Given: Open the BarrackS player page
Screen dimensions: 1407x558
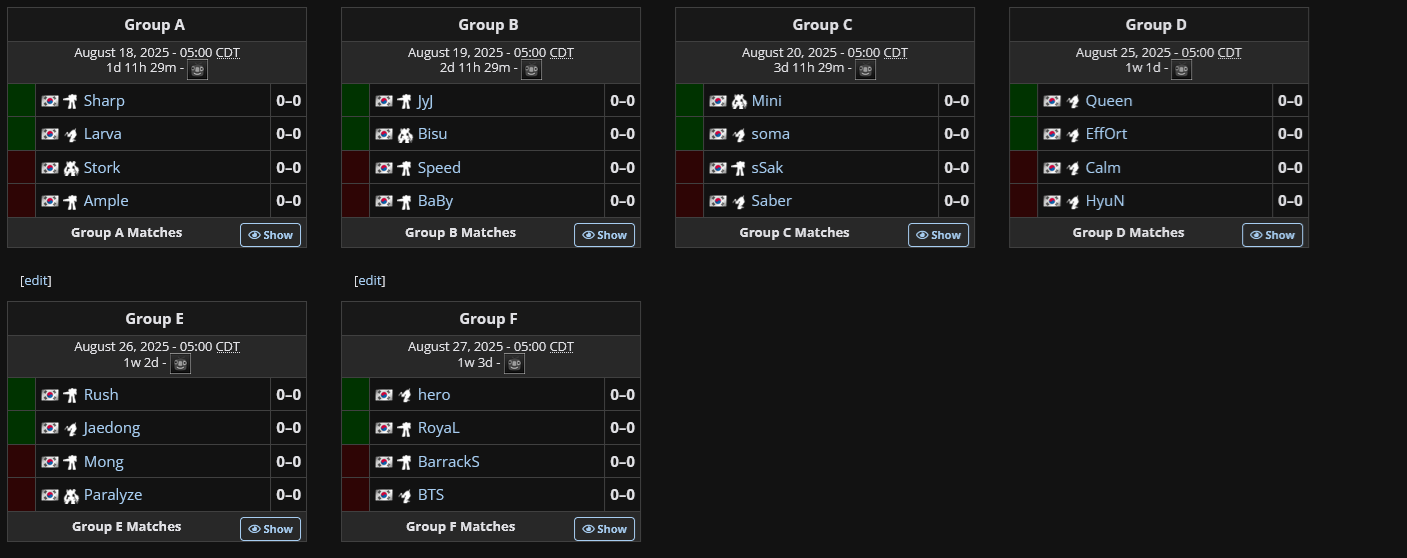Looking at the screenshot, I should coord(449,462).
